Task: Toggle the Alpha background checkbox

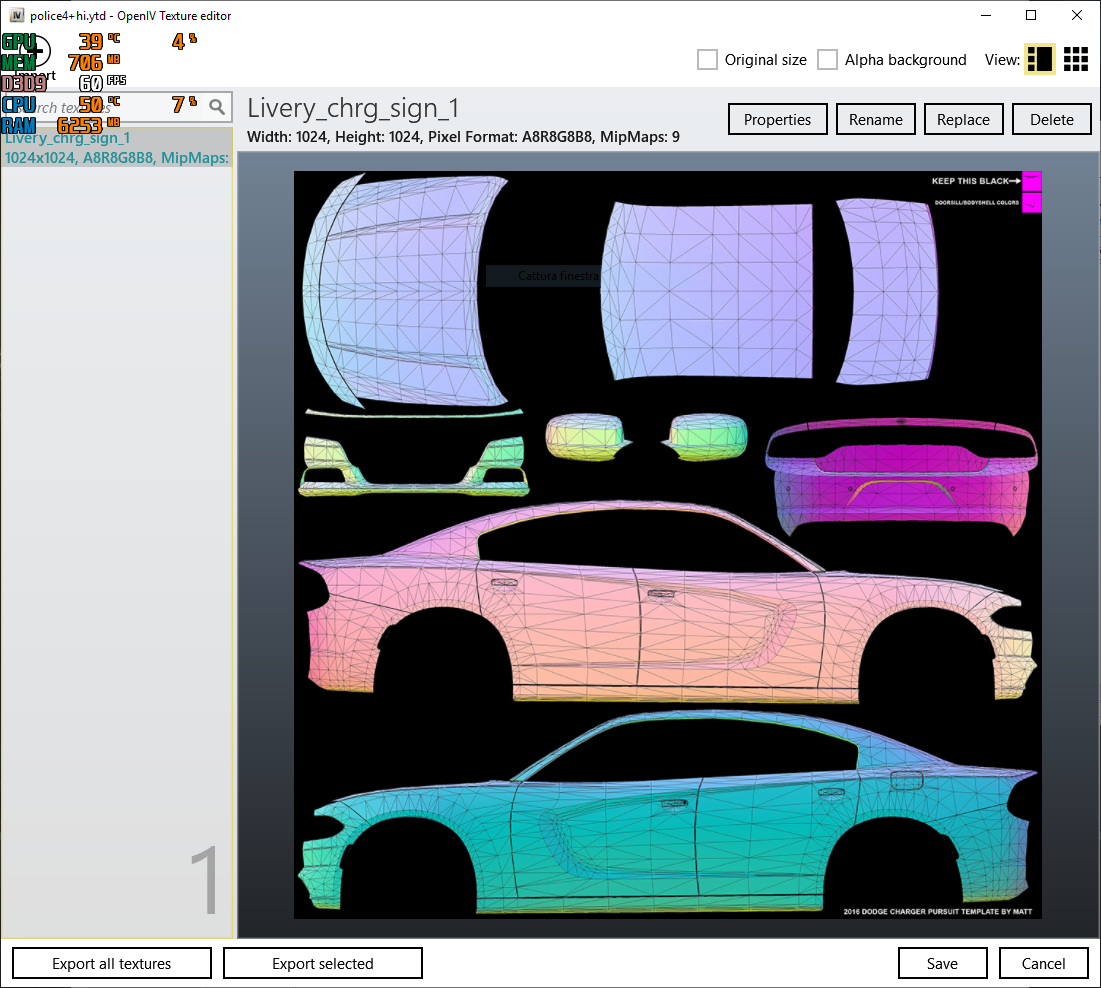Action: (x=828, y=60)
